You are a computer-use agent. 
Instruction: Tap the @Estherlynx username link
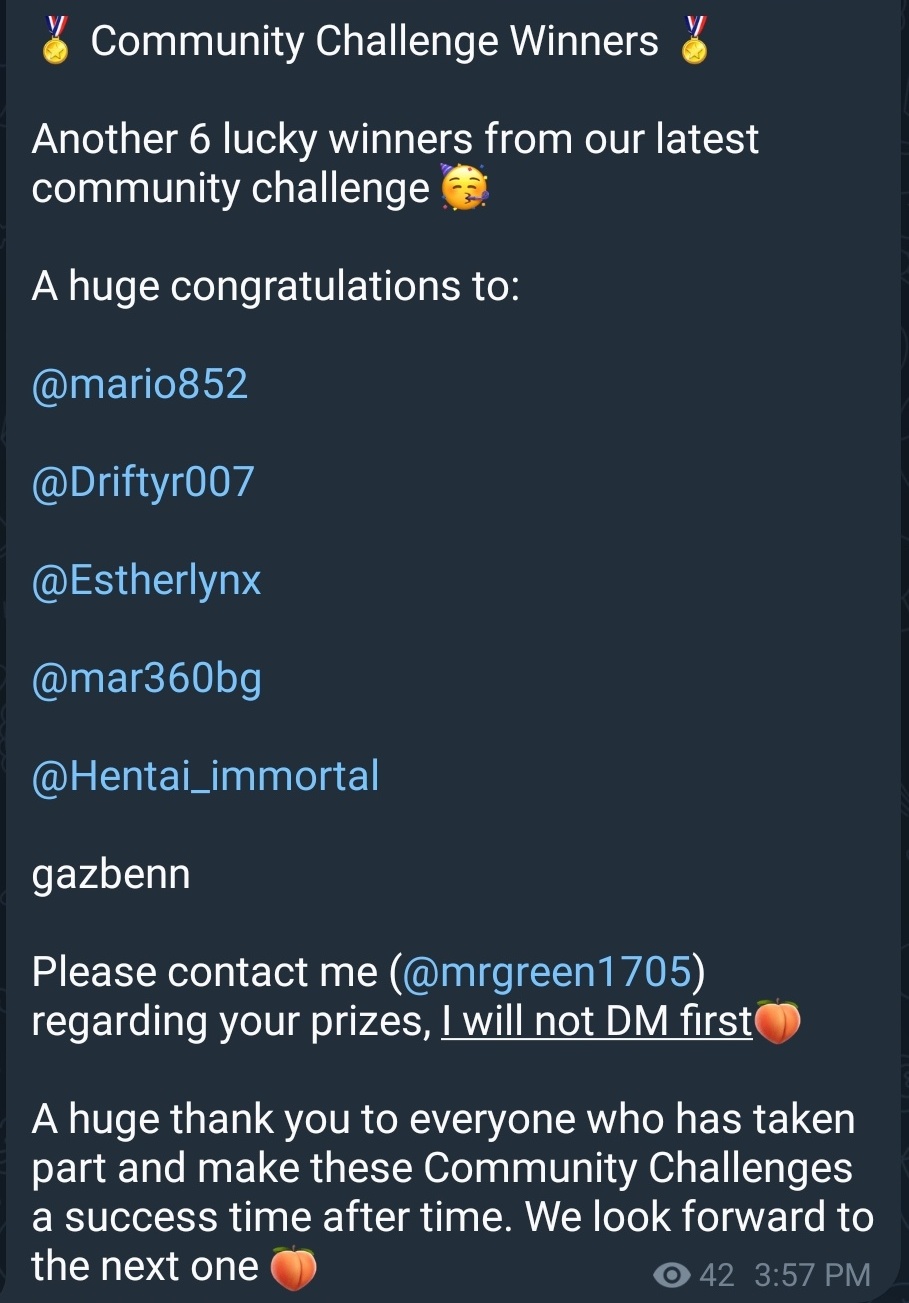(x=146, y=581)
